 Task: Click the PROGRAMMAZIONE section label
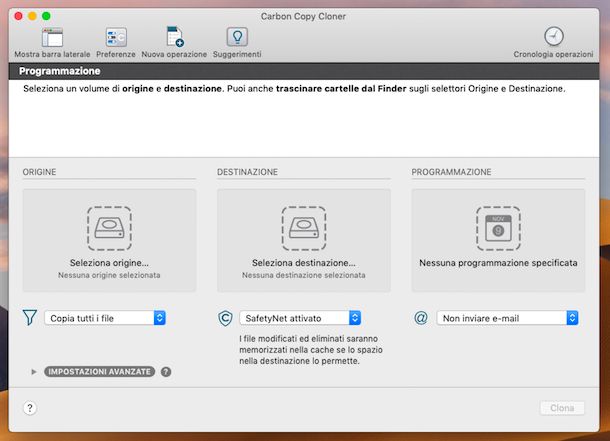pyautogui.click(x=451, y=172)
